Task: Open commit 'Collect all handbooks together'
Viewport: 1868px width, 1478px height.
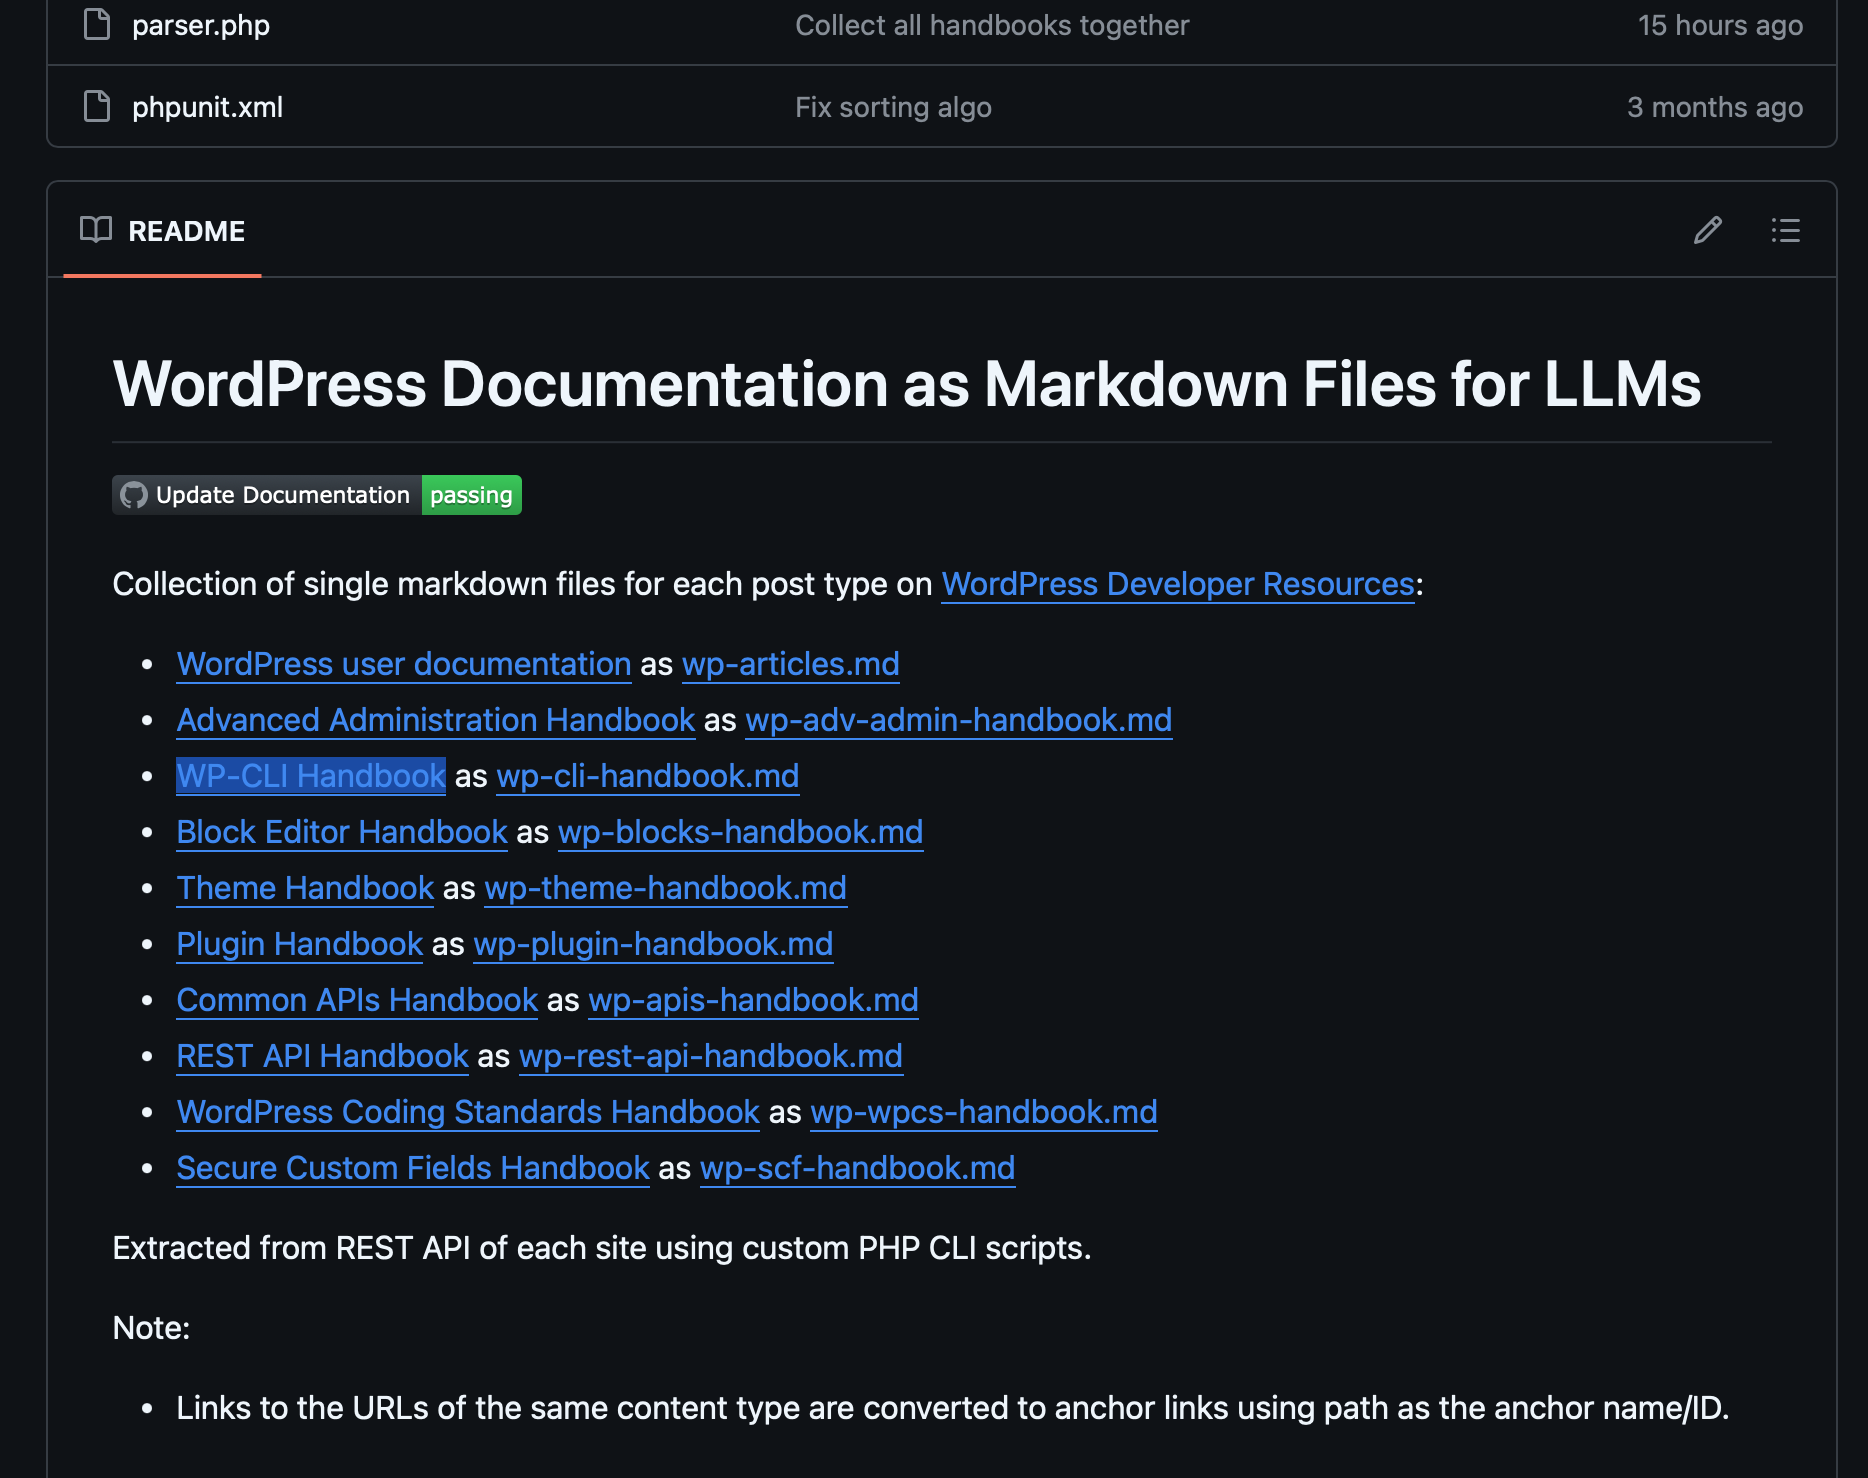Action: 992,25
